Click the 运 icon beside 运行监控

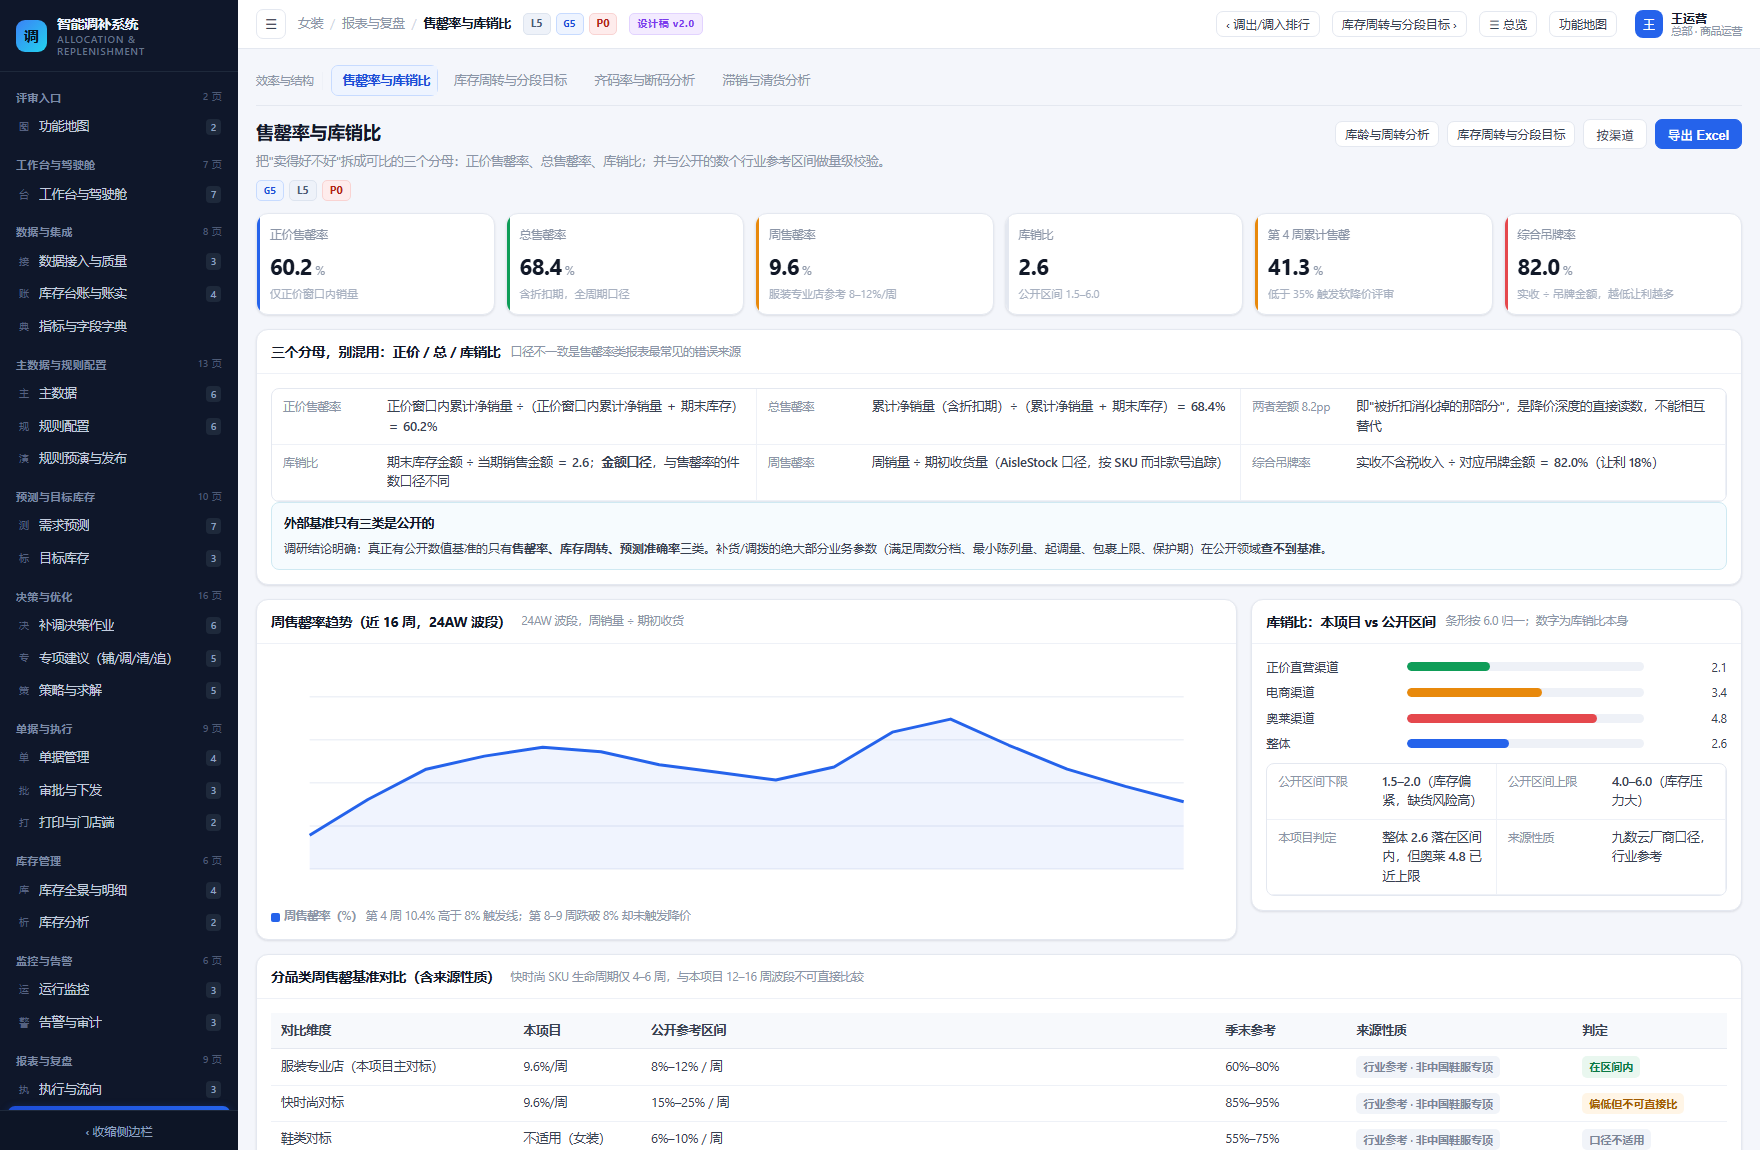coord(24,990)
